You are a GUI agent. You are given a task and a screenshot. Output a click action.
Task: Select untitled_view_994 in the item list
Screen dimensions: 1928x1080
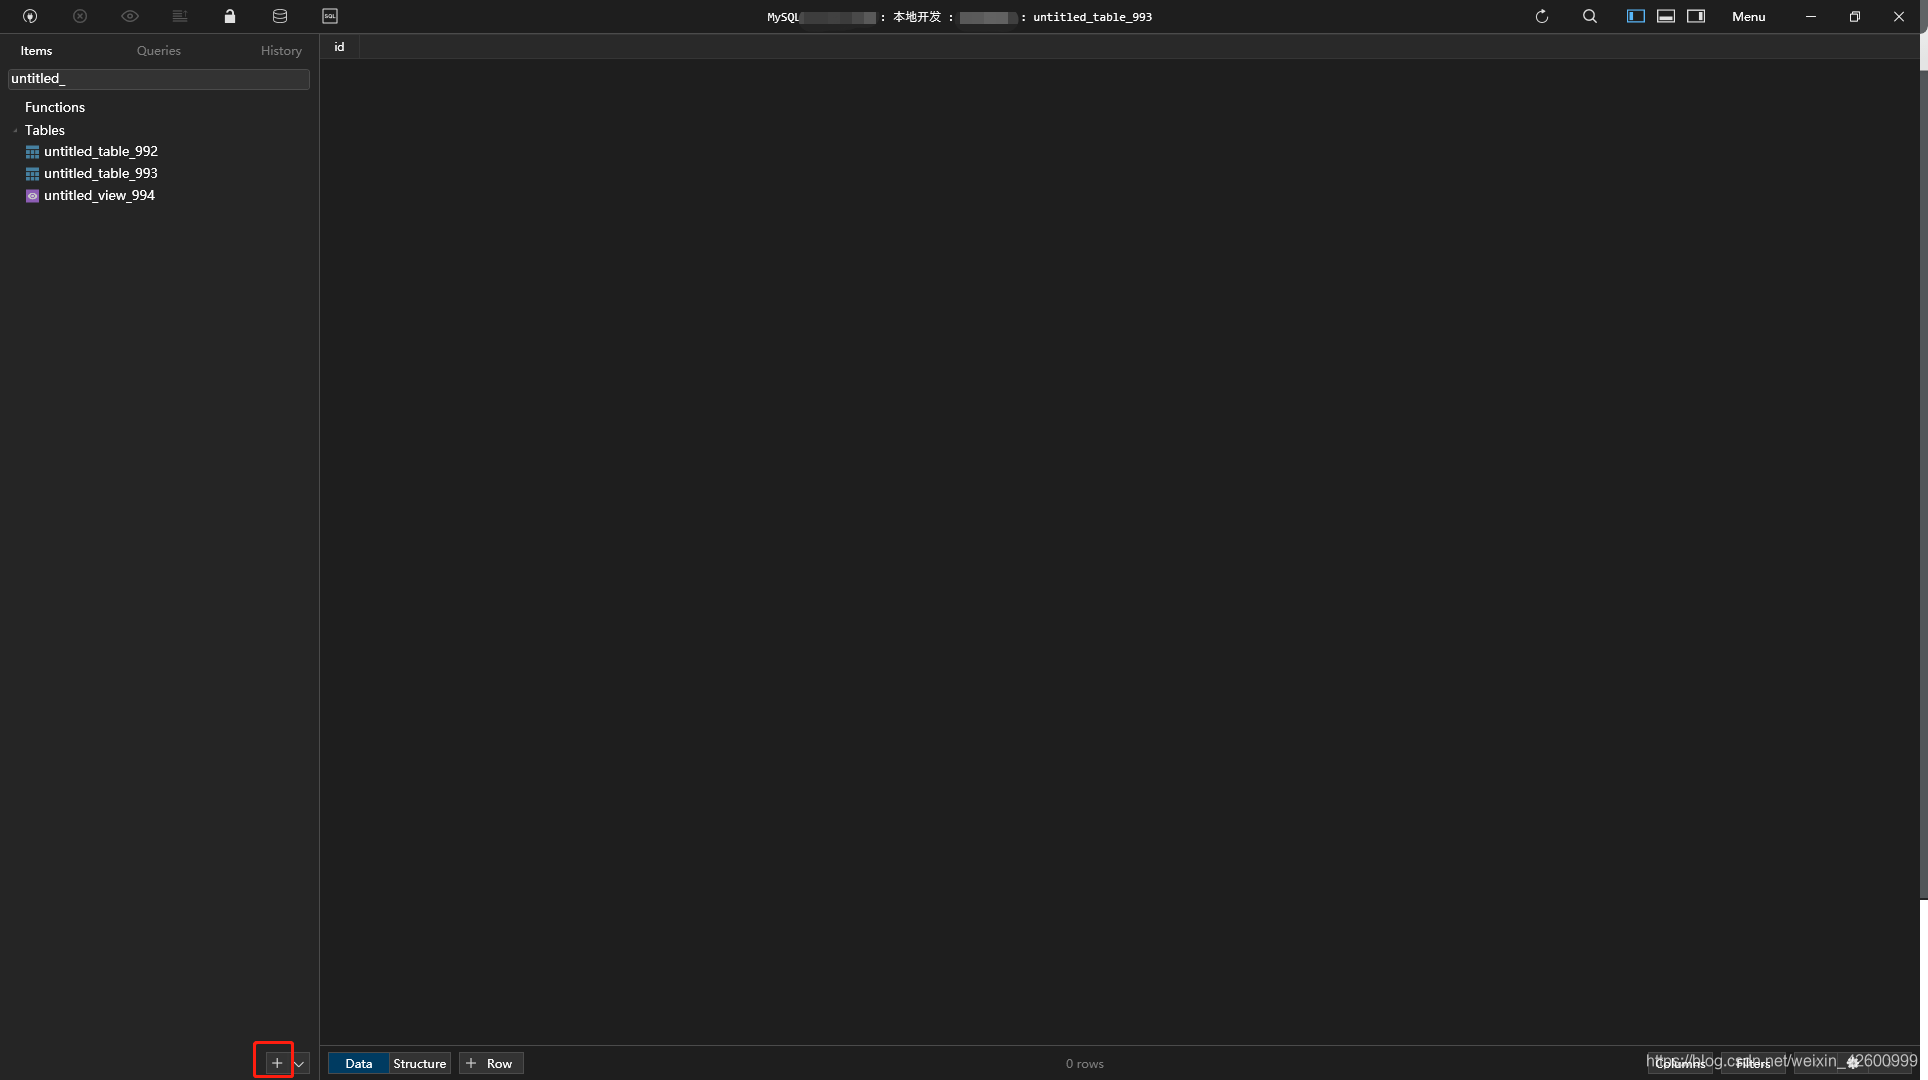coord(99,195)
